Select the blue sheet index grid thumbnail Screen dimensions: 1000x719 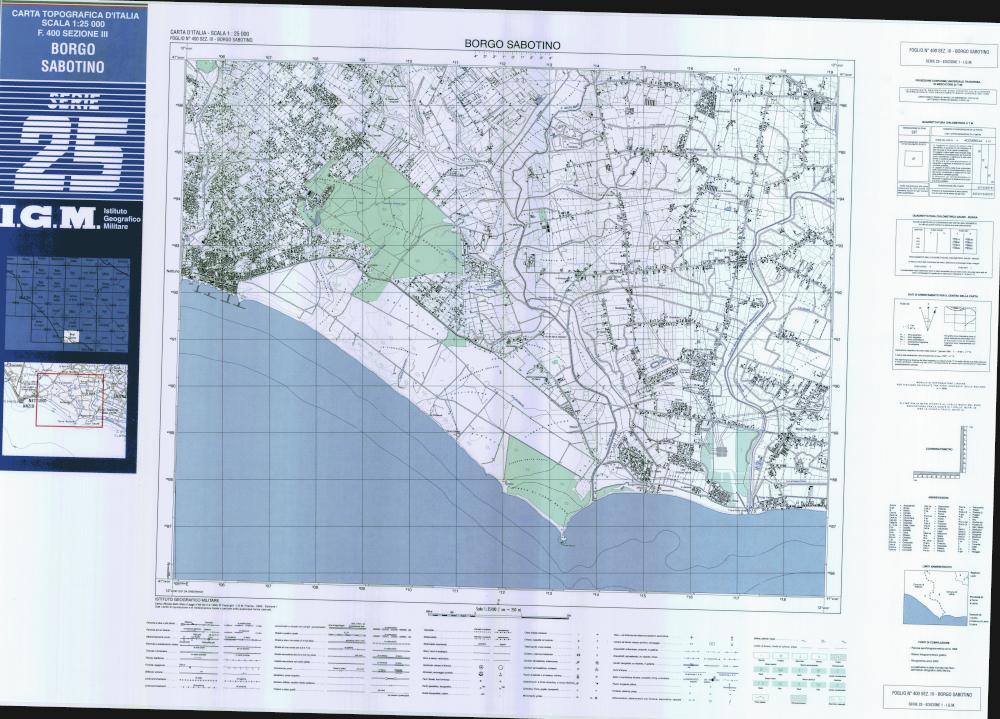point(68,304)
